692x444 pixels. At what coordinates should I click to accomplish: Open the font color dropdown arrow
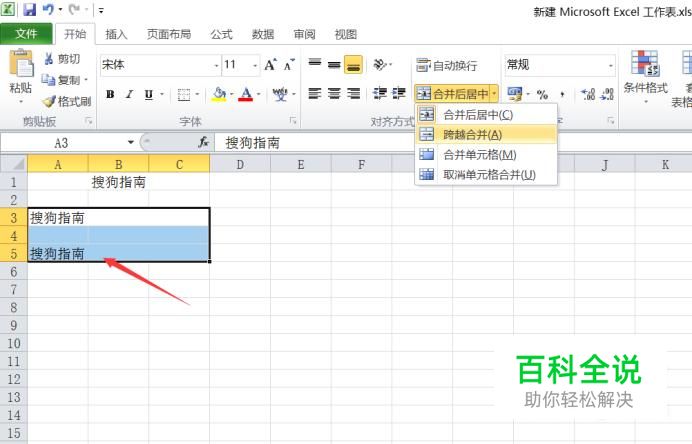259,94
